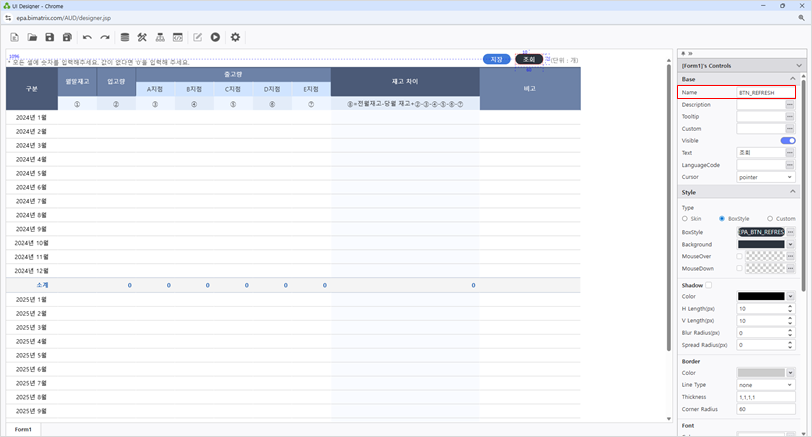Switch to the Form1 tab

22,429
